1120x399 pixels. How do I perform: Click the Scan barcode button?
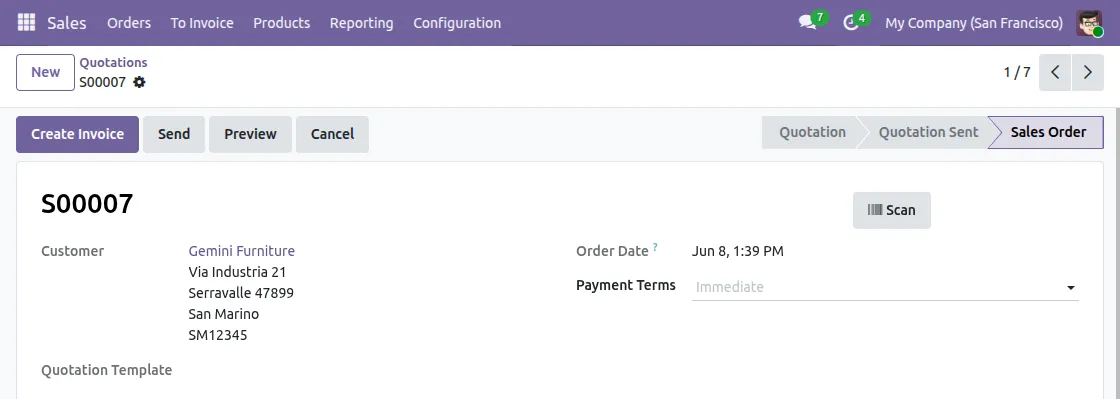(x=891, y=211)
